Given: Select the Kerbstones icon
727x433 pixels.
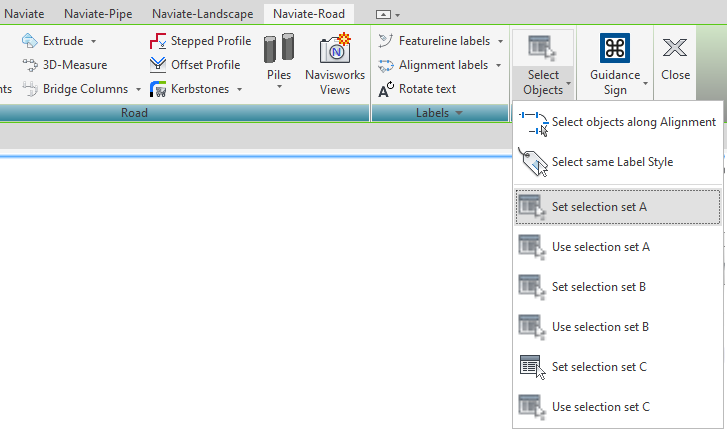Looking at the screenshot, I should [158, 89].
